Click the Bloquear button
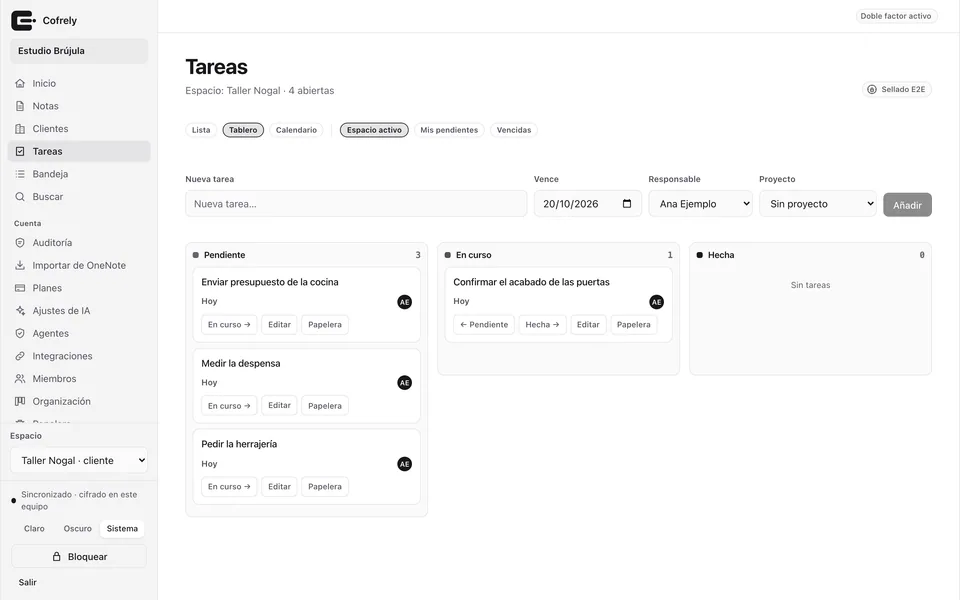The image size is (960, 600). point(79,557)
